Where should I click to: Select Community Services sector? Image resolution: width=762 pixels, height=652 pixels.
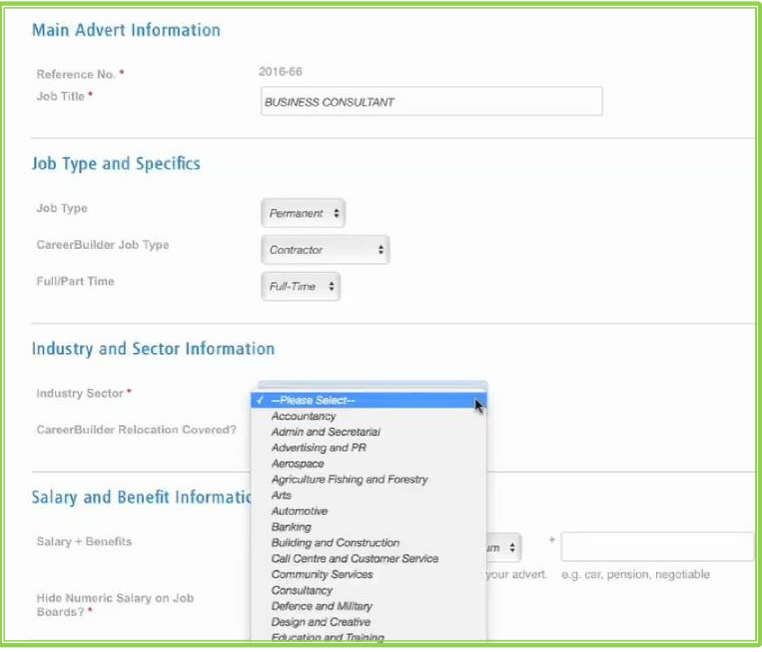pos(322,574)
